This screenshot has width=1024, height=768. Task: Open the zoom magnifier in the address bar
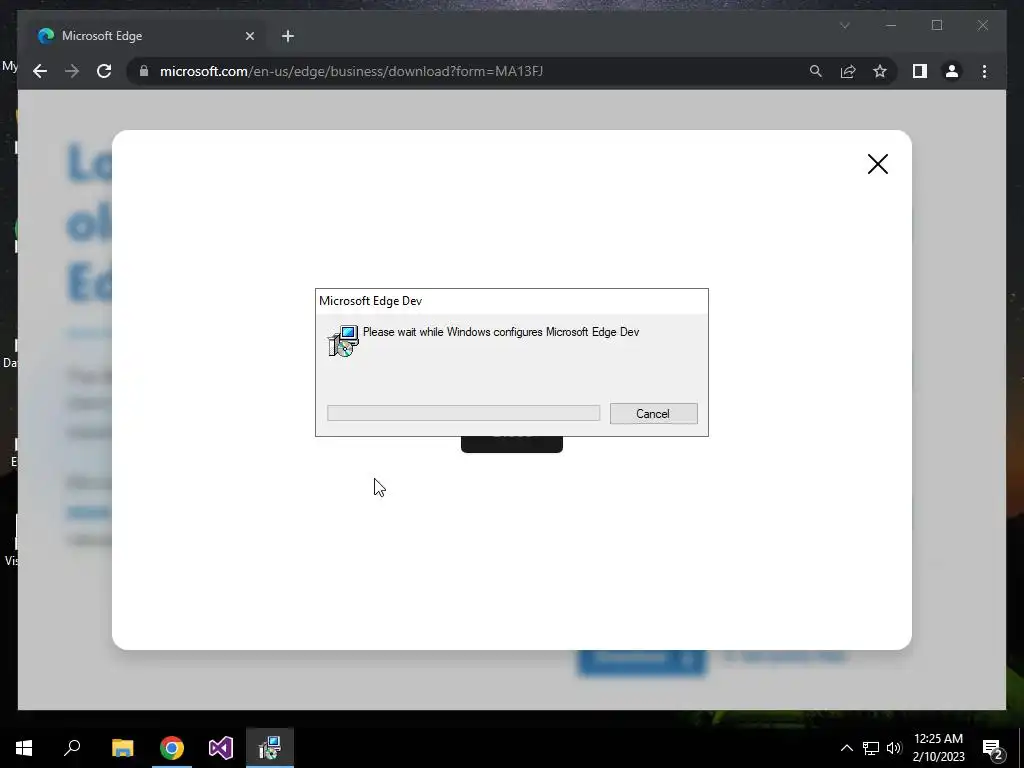pos(816,71)
